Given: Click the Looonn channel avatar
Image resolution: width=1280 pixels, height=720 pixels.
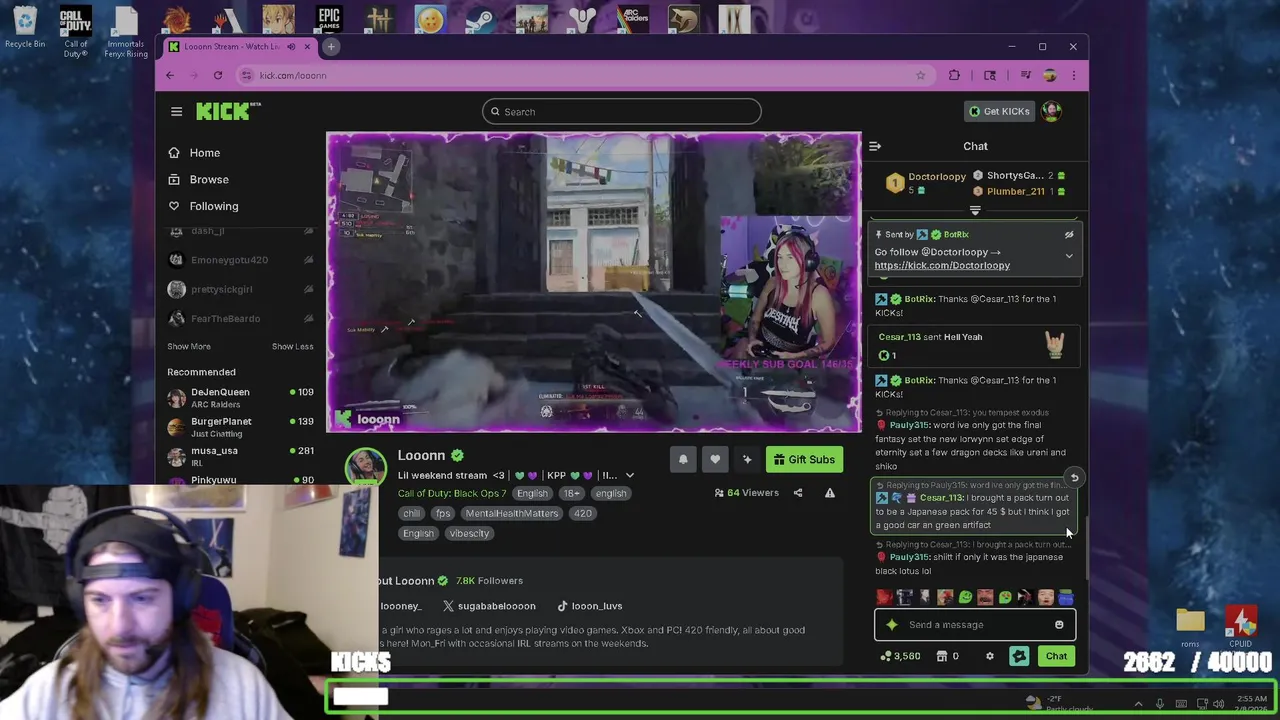Looking at the screenshot, I should 366,468.
